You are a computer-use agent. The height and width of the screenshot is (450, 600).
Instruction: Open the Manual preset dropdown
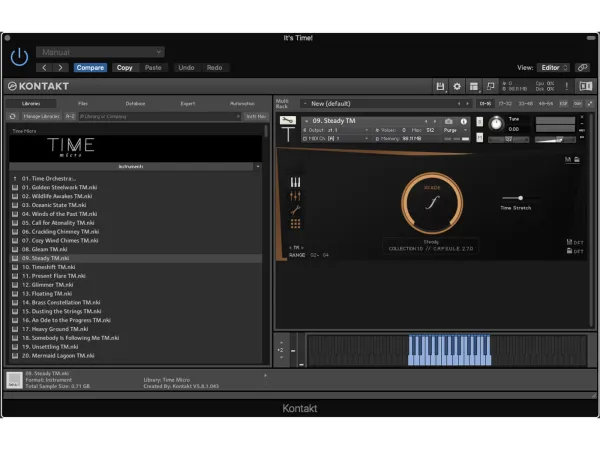[100, 52]
